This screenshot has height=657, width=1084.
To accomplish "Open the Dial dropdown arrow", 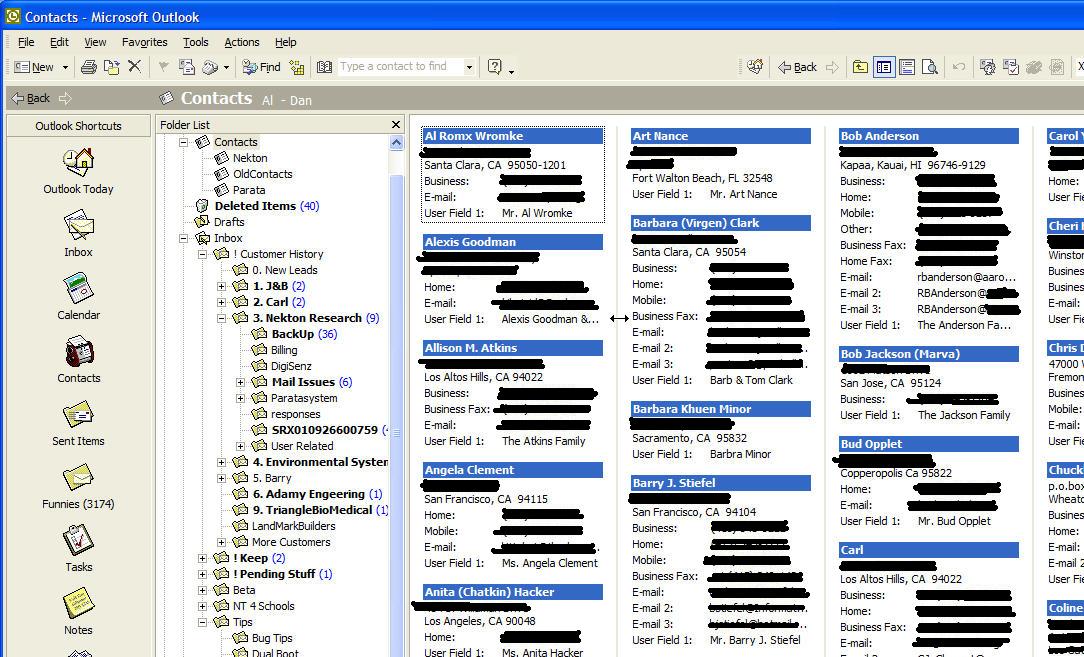I will [226, 68].
